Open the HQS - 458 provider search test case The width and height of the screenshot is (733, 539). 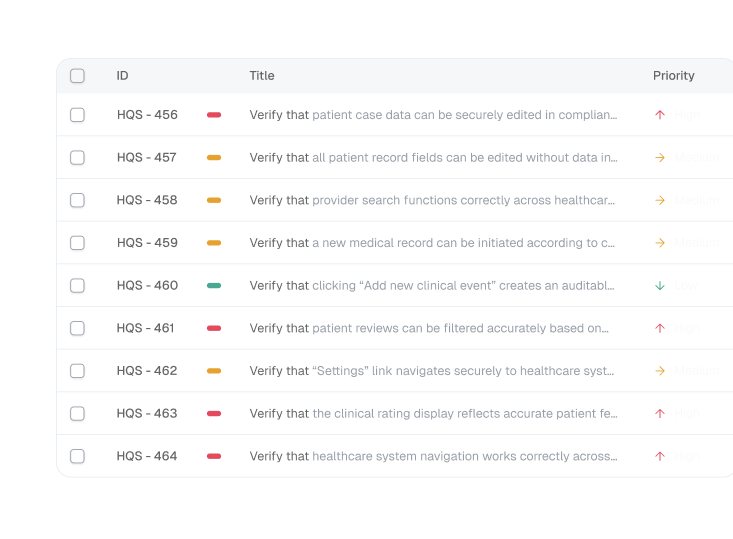[x=433, y=200]
